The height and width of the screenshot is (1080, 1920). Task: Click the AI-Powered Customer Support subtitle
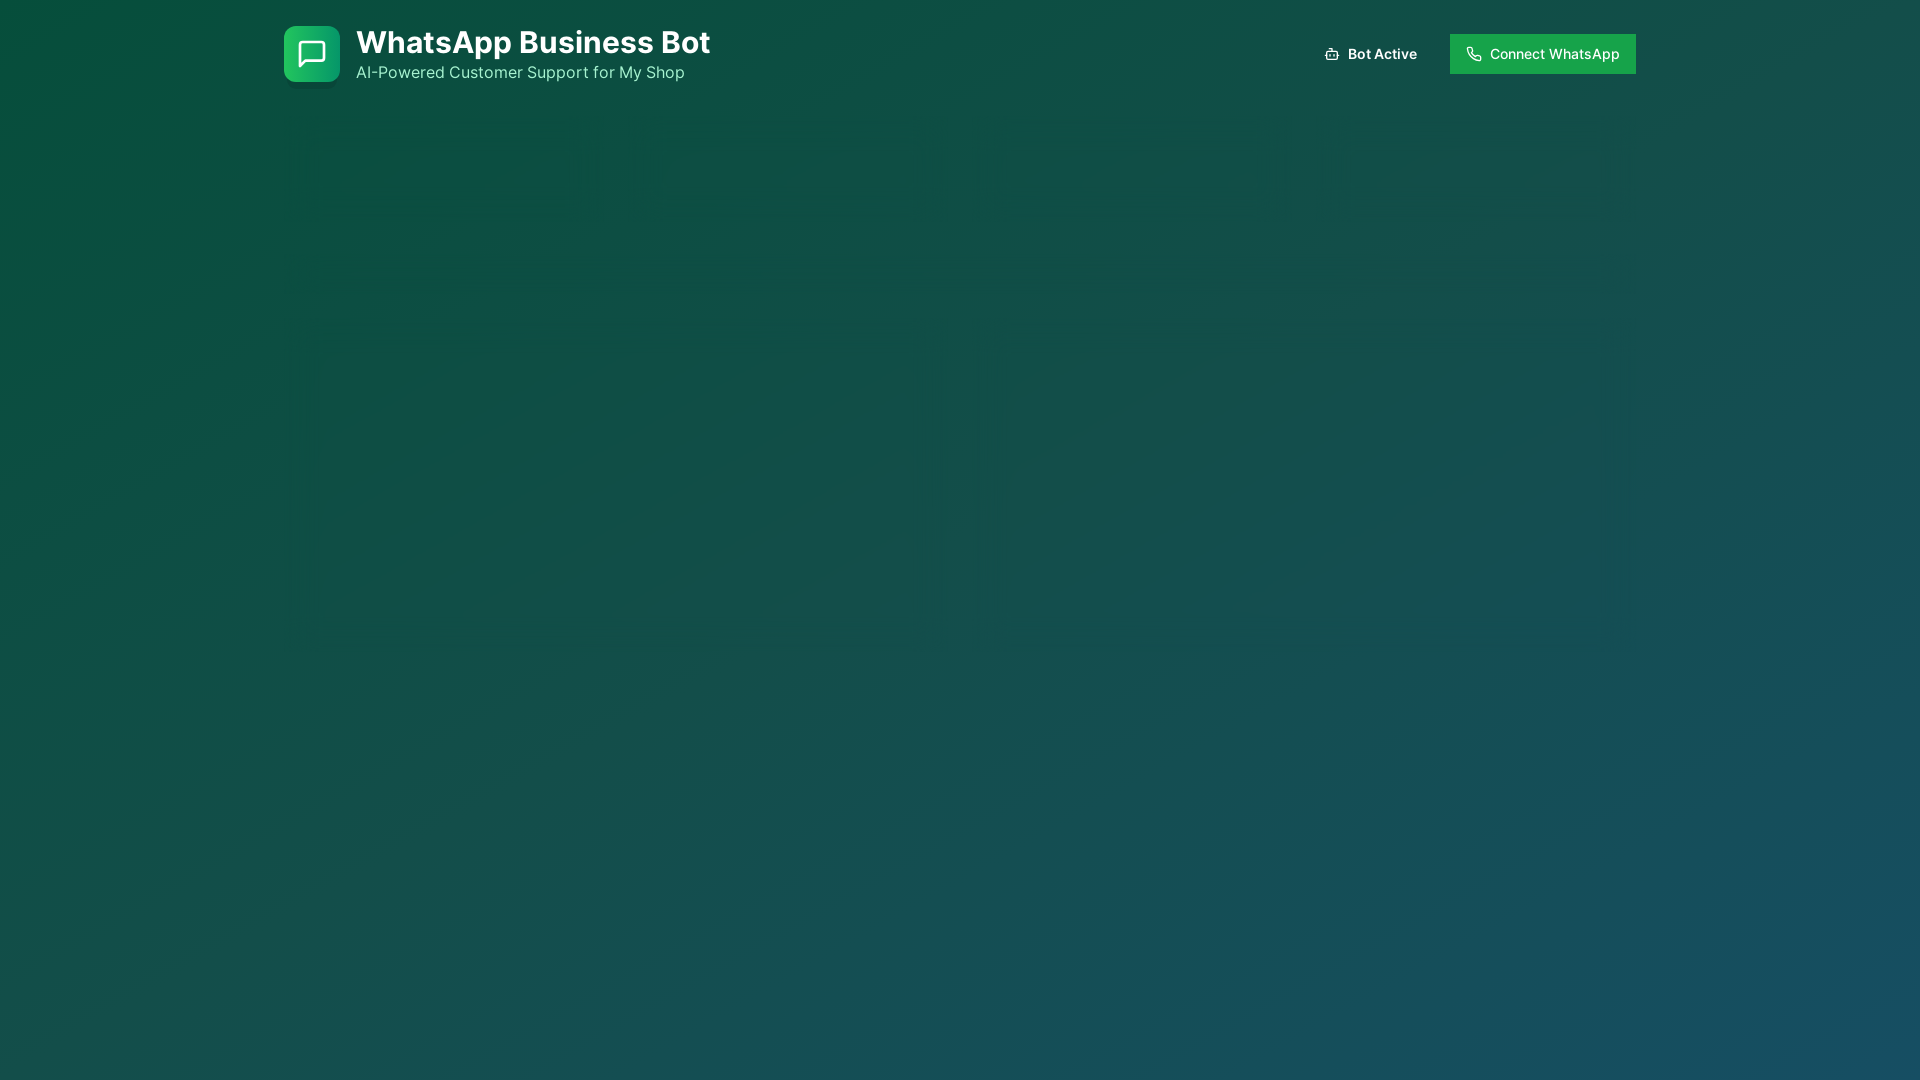[520, 73]
